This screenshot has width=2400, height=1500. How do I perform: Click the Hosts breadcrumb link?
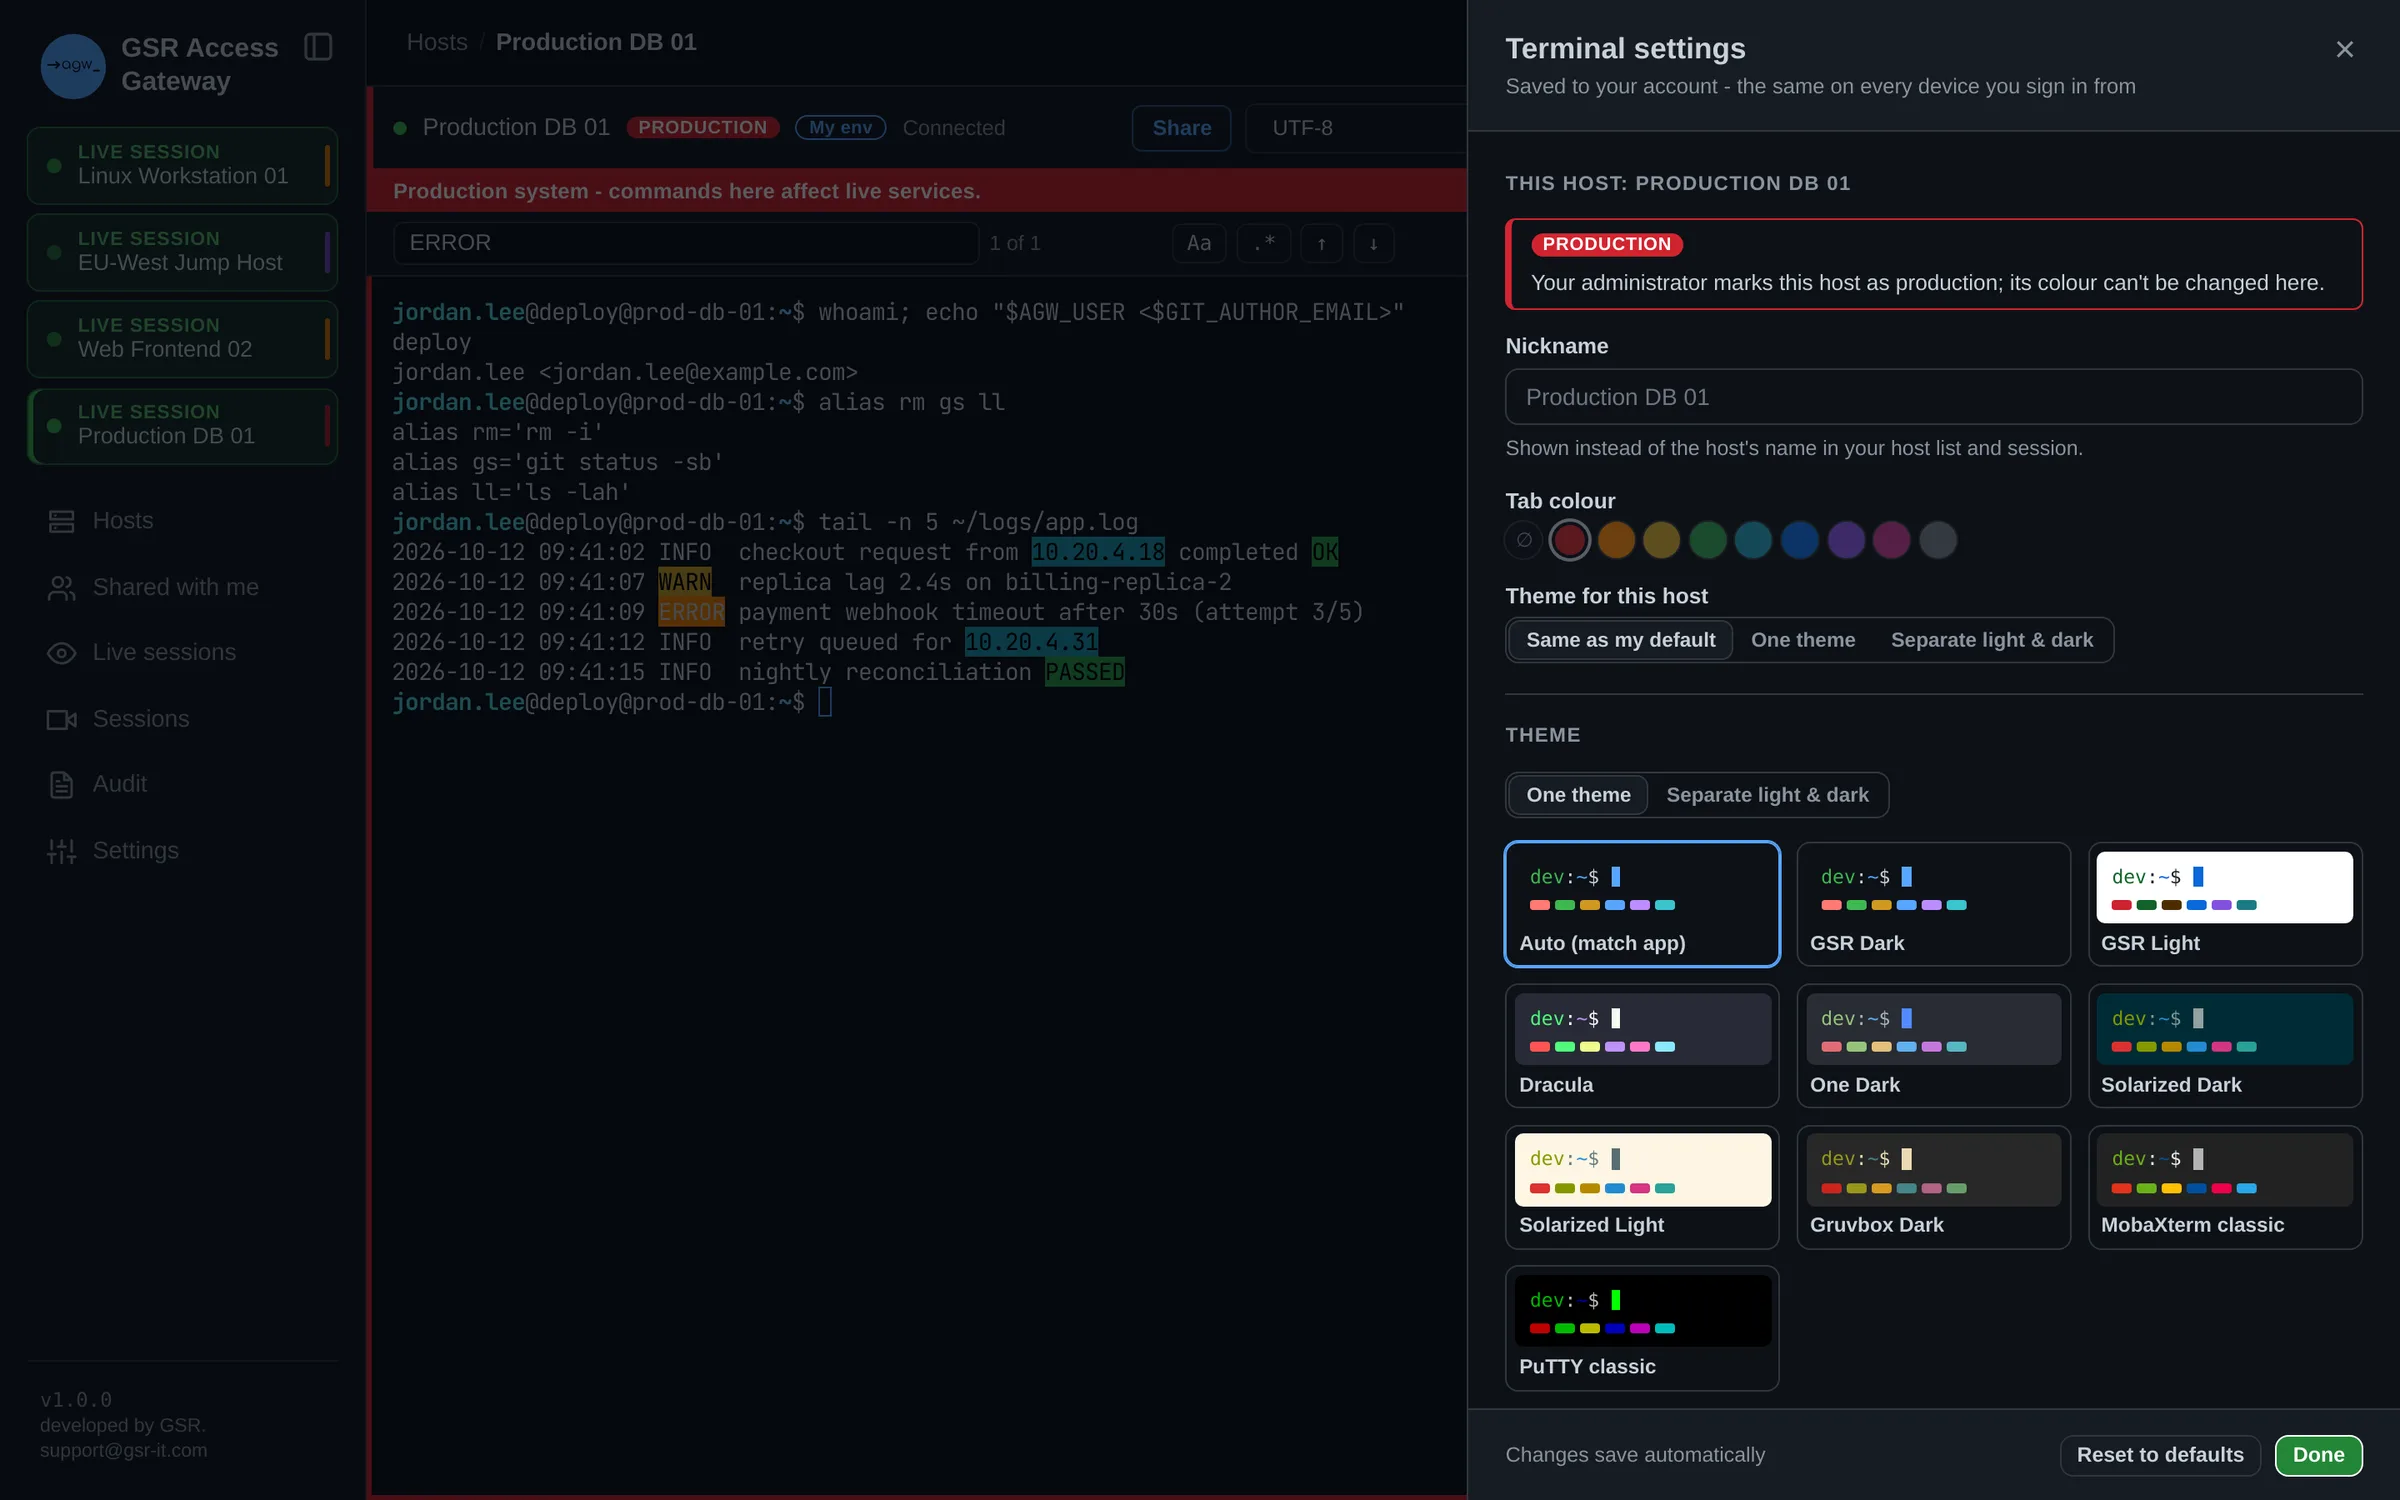(437, 42)
